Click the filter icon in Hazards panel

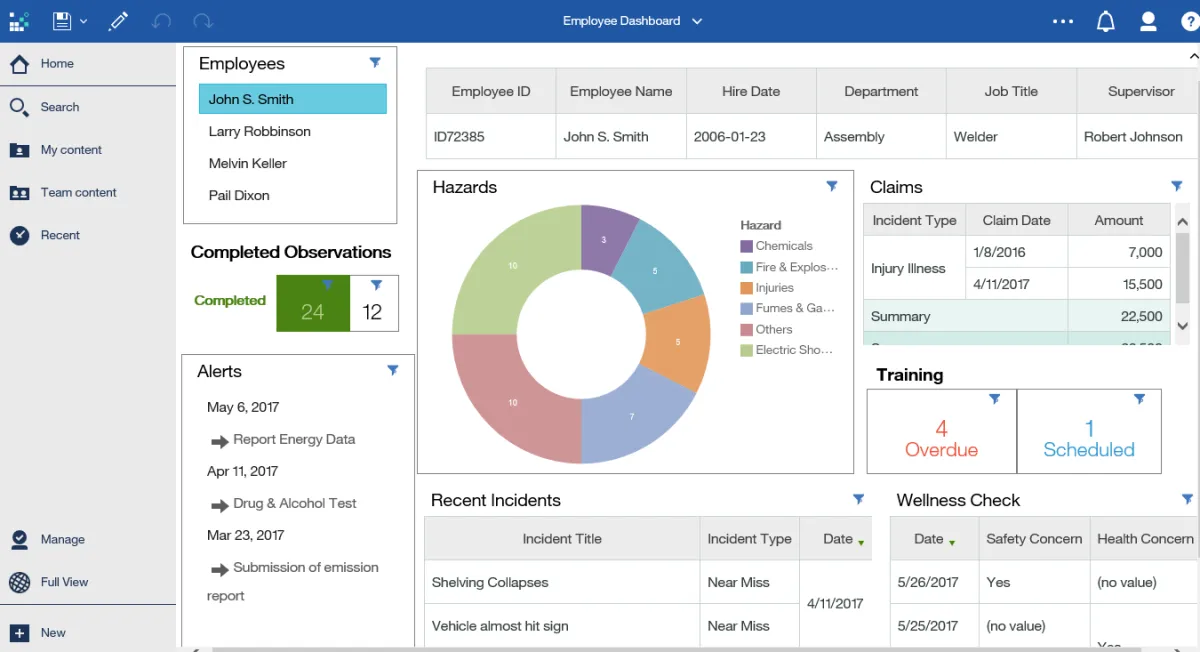(832, 186)
